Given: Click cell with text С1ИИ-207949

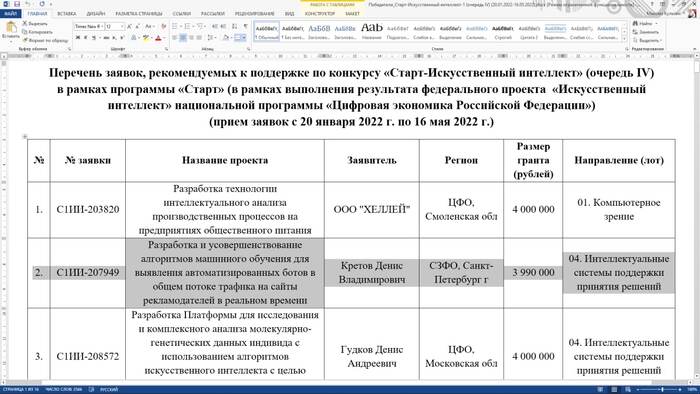Looking at the screenshot, I should 88,273.
